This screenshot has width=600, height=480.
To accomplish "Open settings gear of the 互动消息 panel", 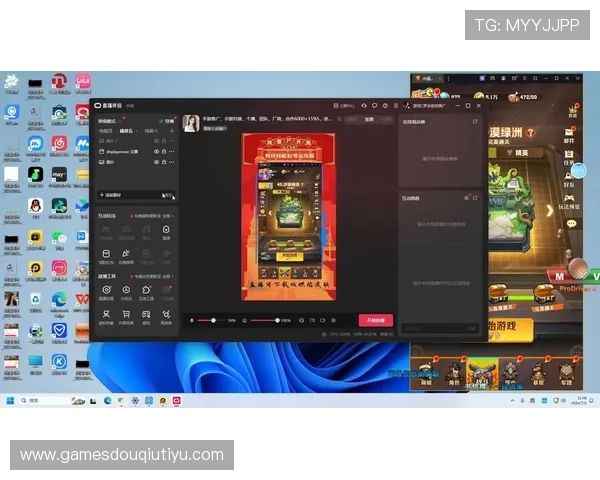I will click(466, 198).
